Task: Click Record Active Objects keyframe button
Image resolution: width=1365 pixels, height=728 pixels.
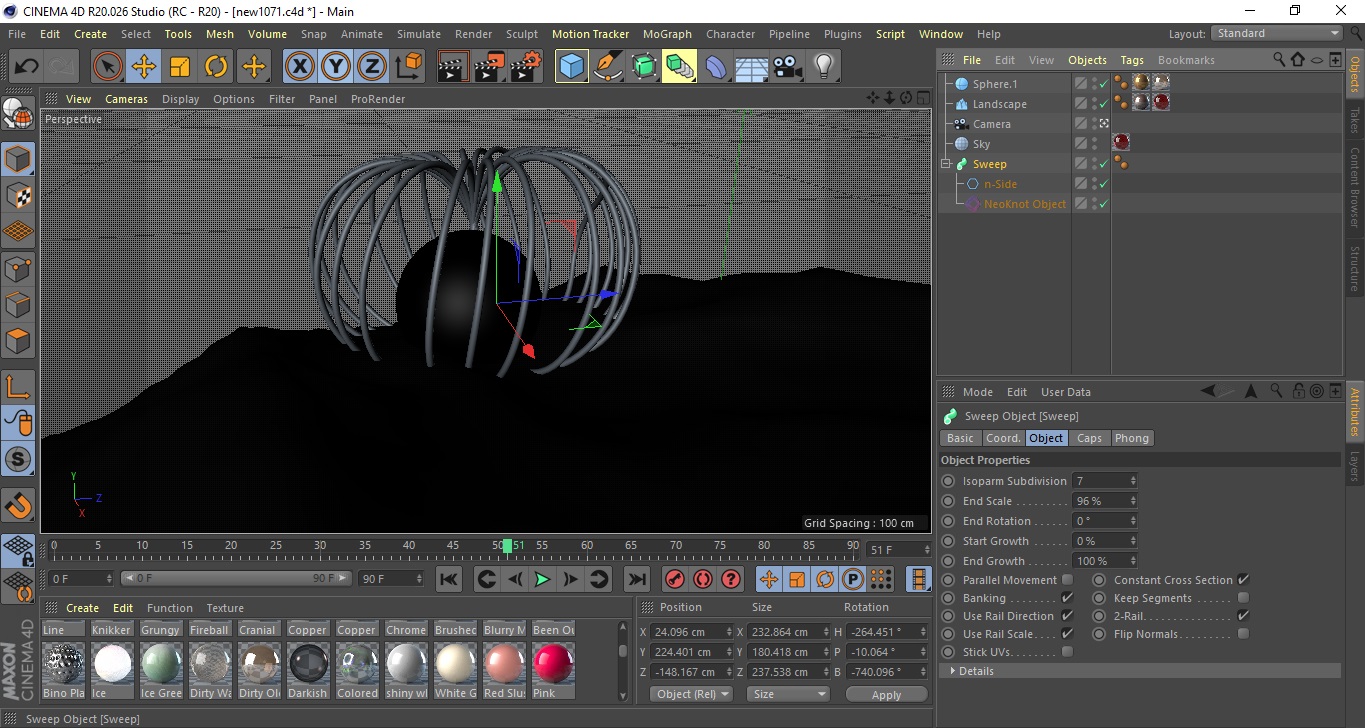Action: [675, 579]
